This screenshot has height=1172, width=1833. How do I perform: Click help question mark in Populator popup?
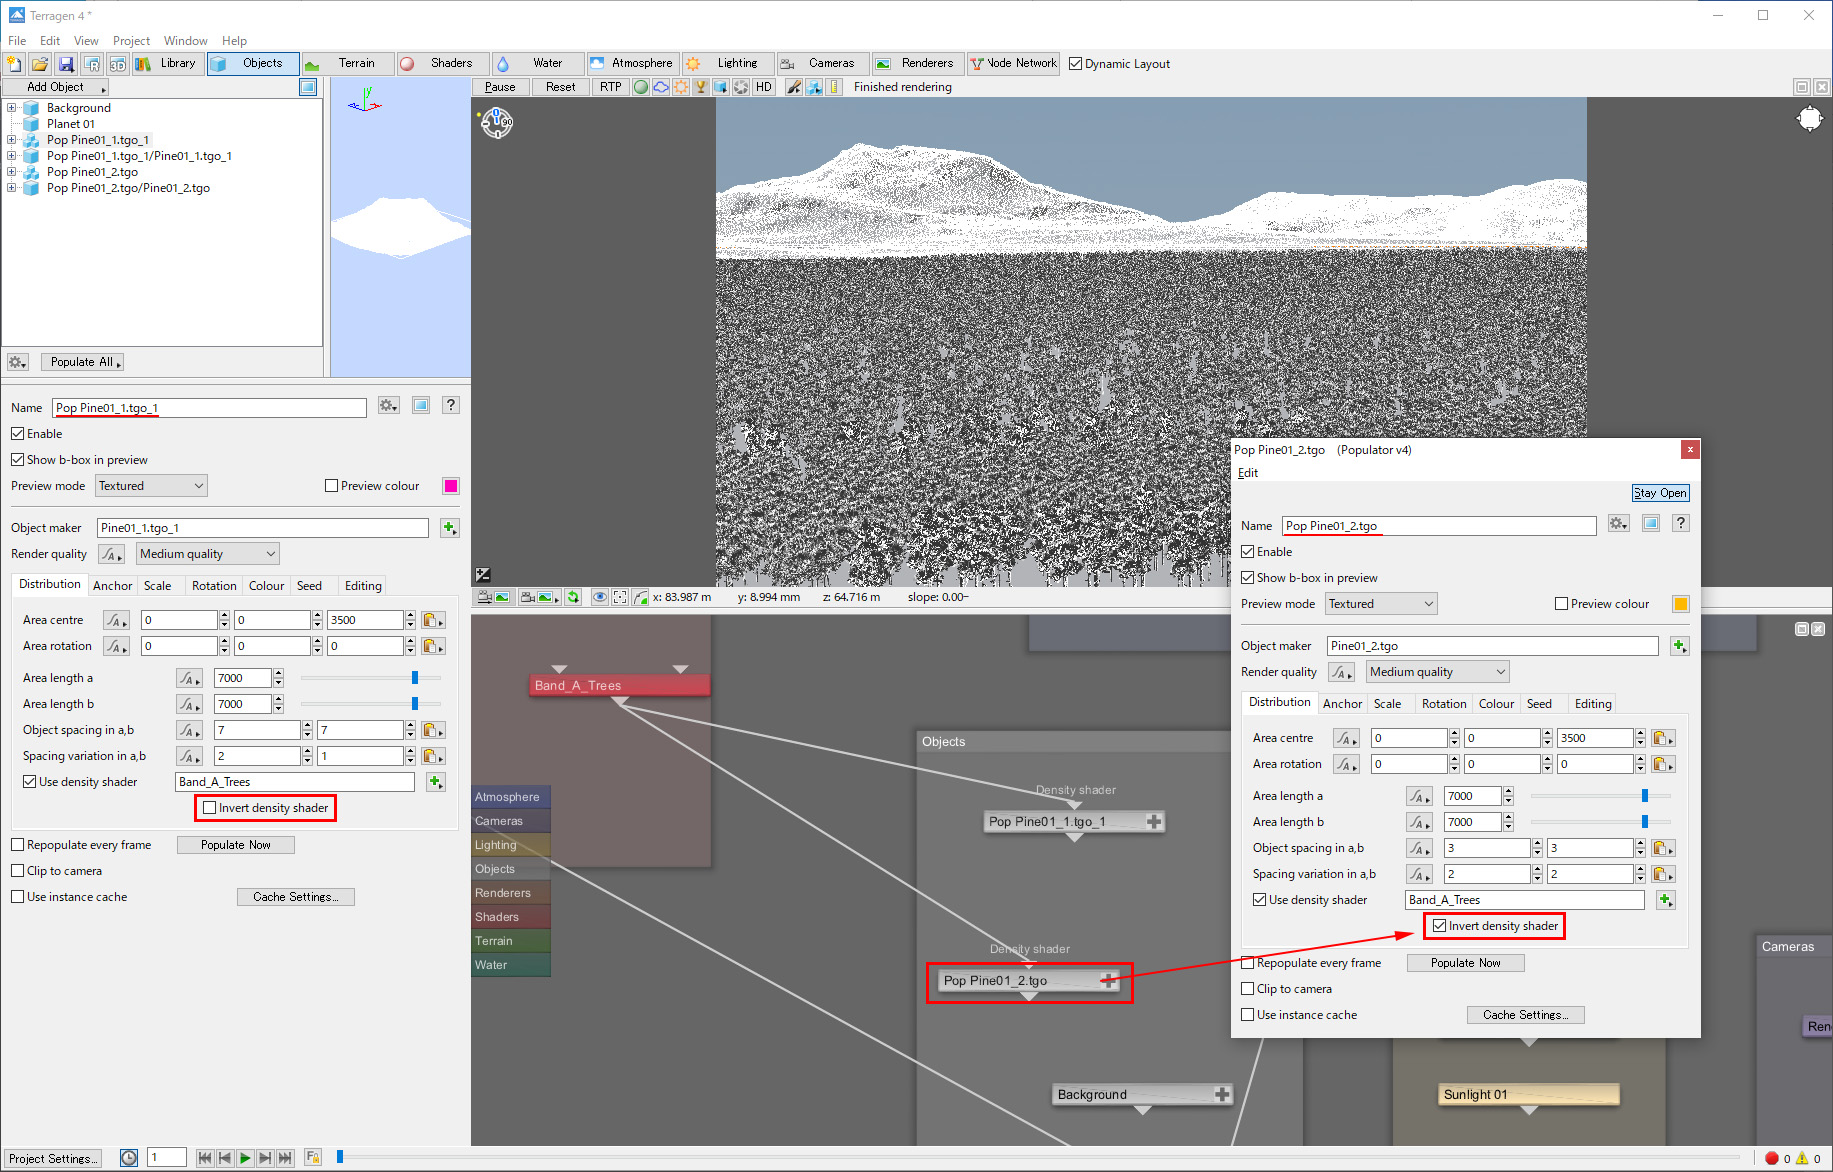tap(1681, 523)
